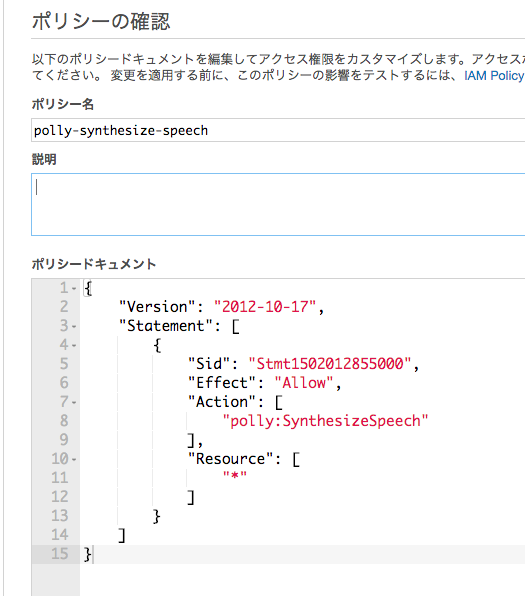Collapse the Statement fold at line 3
The height and width of the screenshot is (596, 525).
(74, 327)
